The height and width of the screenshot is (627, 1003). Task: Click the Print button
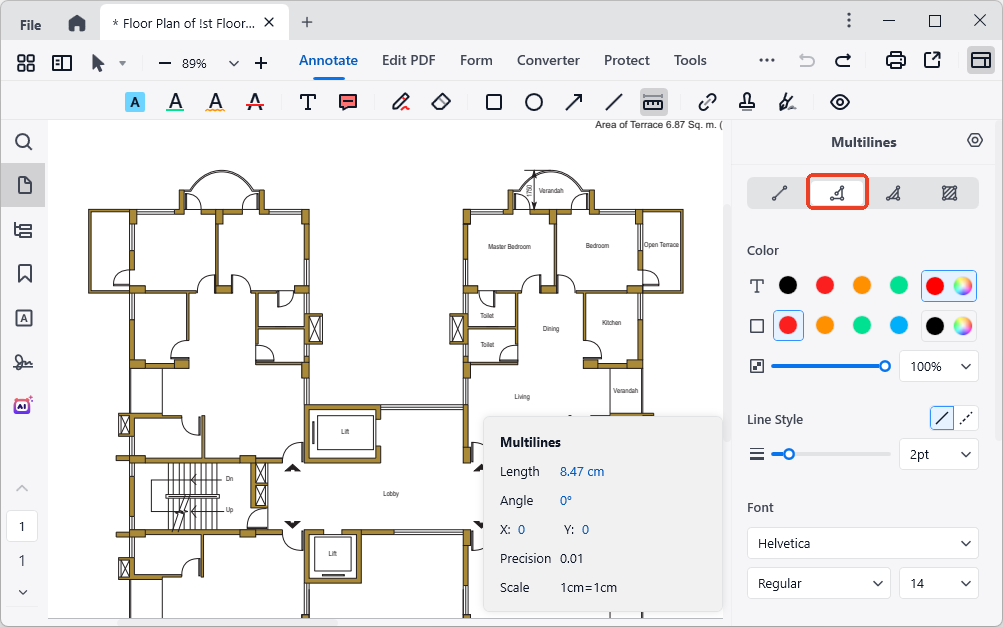click(895, 61)
